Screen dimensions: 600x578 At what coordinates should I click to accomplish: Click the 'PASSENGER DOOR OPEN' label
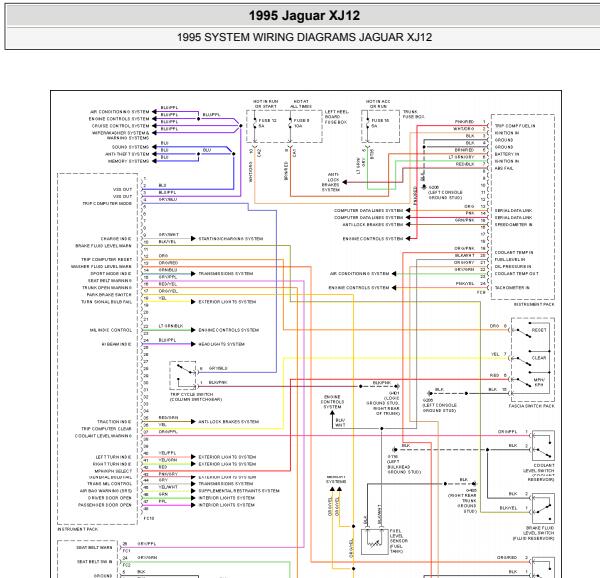click(104, 505)
